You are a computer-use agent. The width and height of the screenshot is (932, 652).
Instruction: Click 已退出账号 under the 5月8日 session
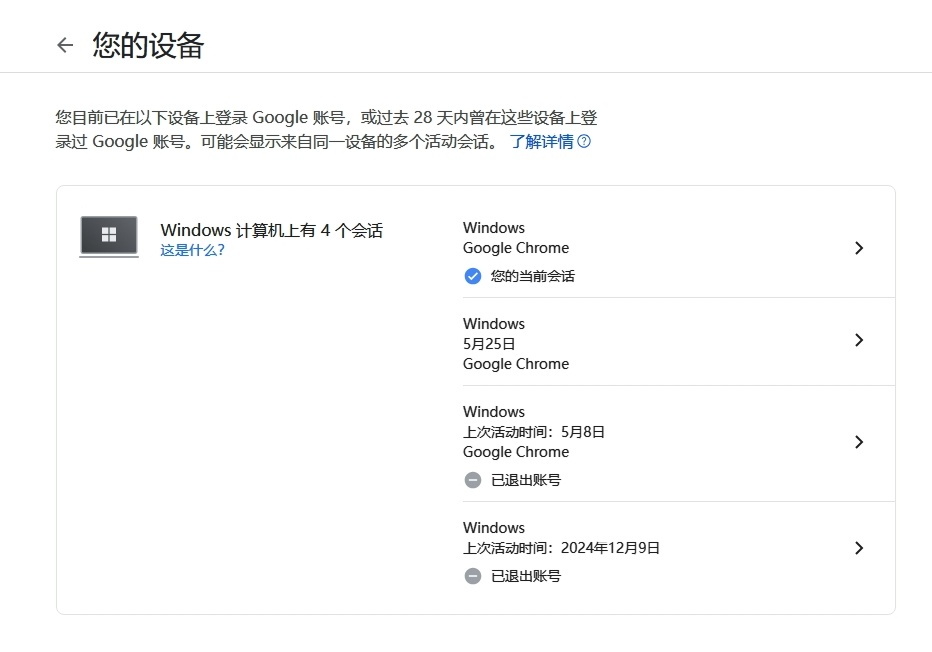coord(526,480)
